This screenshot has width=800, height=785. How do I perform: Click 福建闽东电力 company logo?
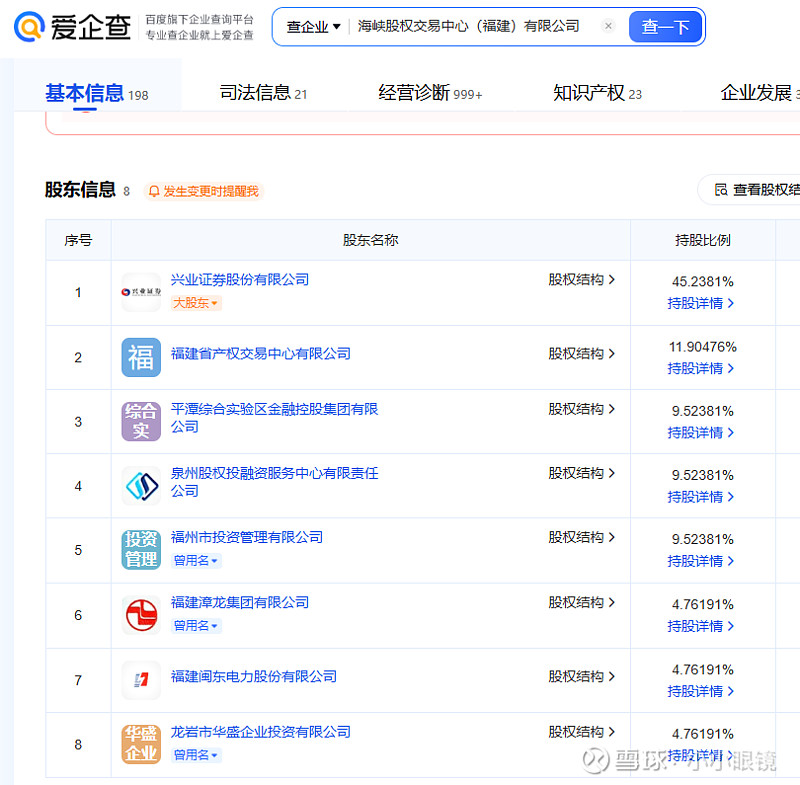point(141,680)
